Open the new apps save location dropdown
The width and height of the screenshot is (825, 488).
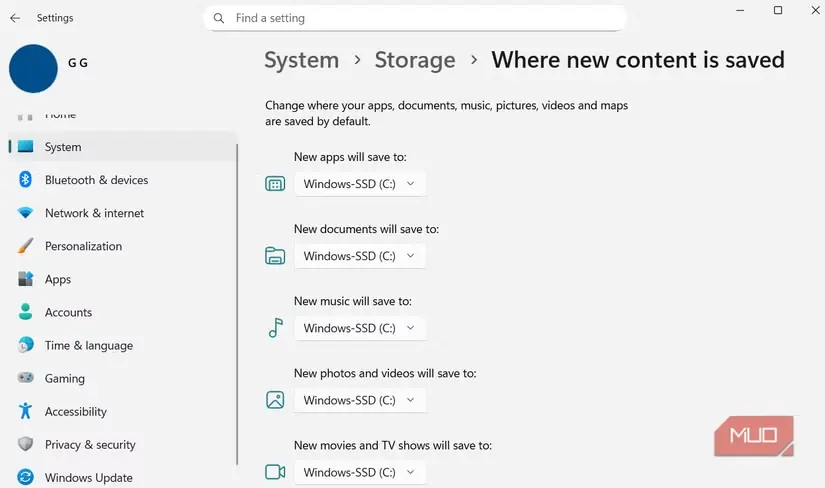(x=360, y=184)
